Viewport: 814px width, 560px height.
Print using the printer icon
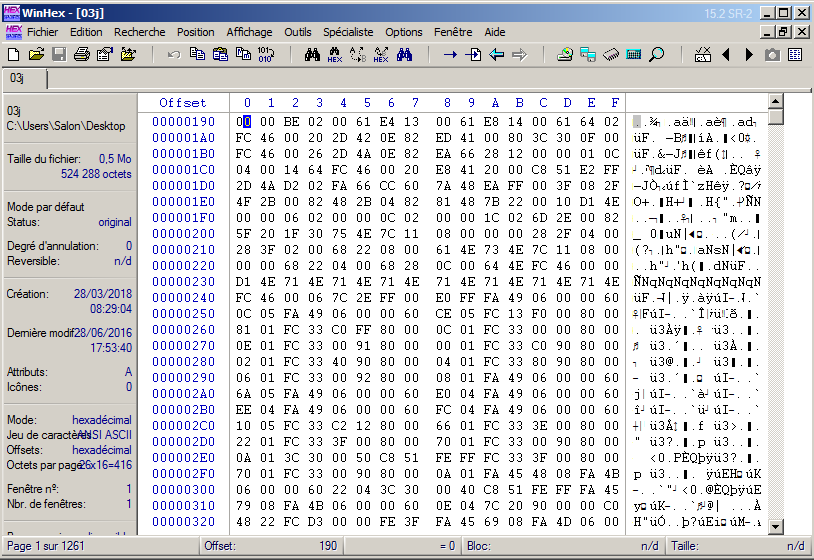[82, 54]
